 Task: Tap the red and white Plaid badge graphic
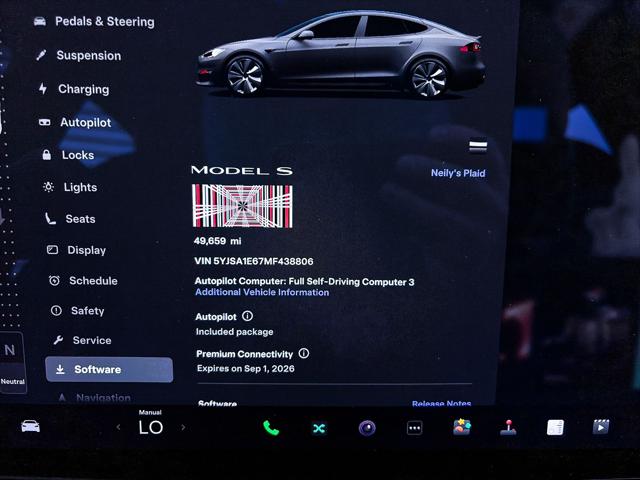click(242, 206)
